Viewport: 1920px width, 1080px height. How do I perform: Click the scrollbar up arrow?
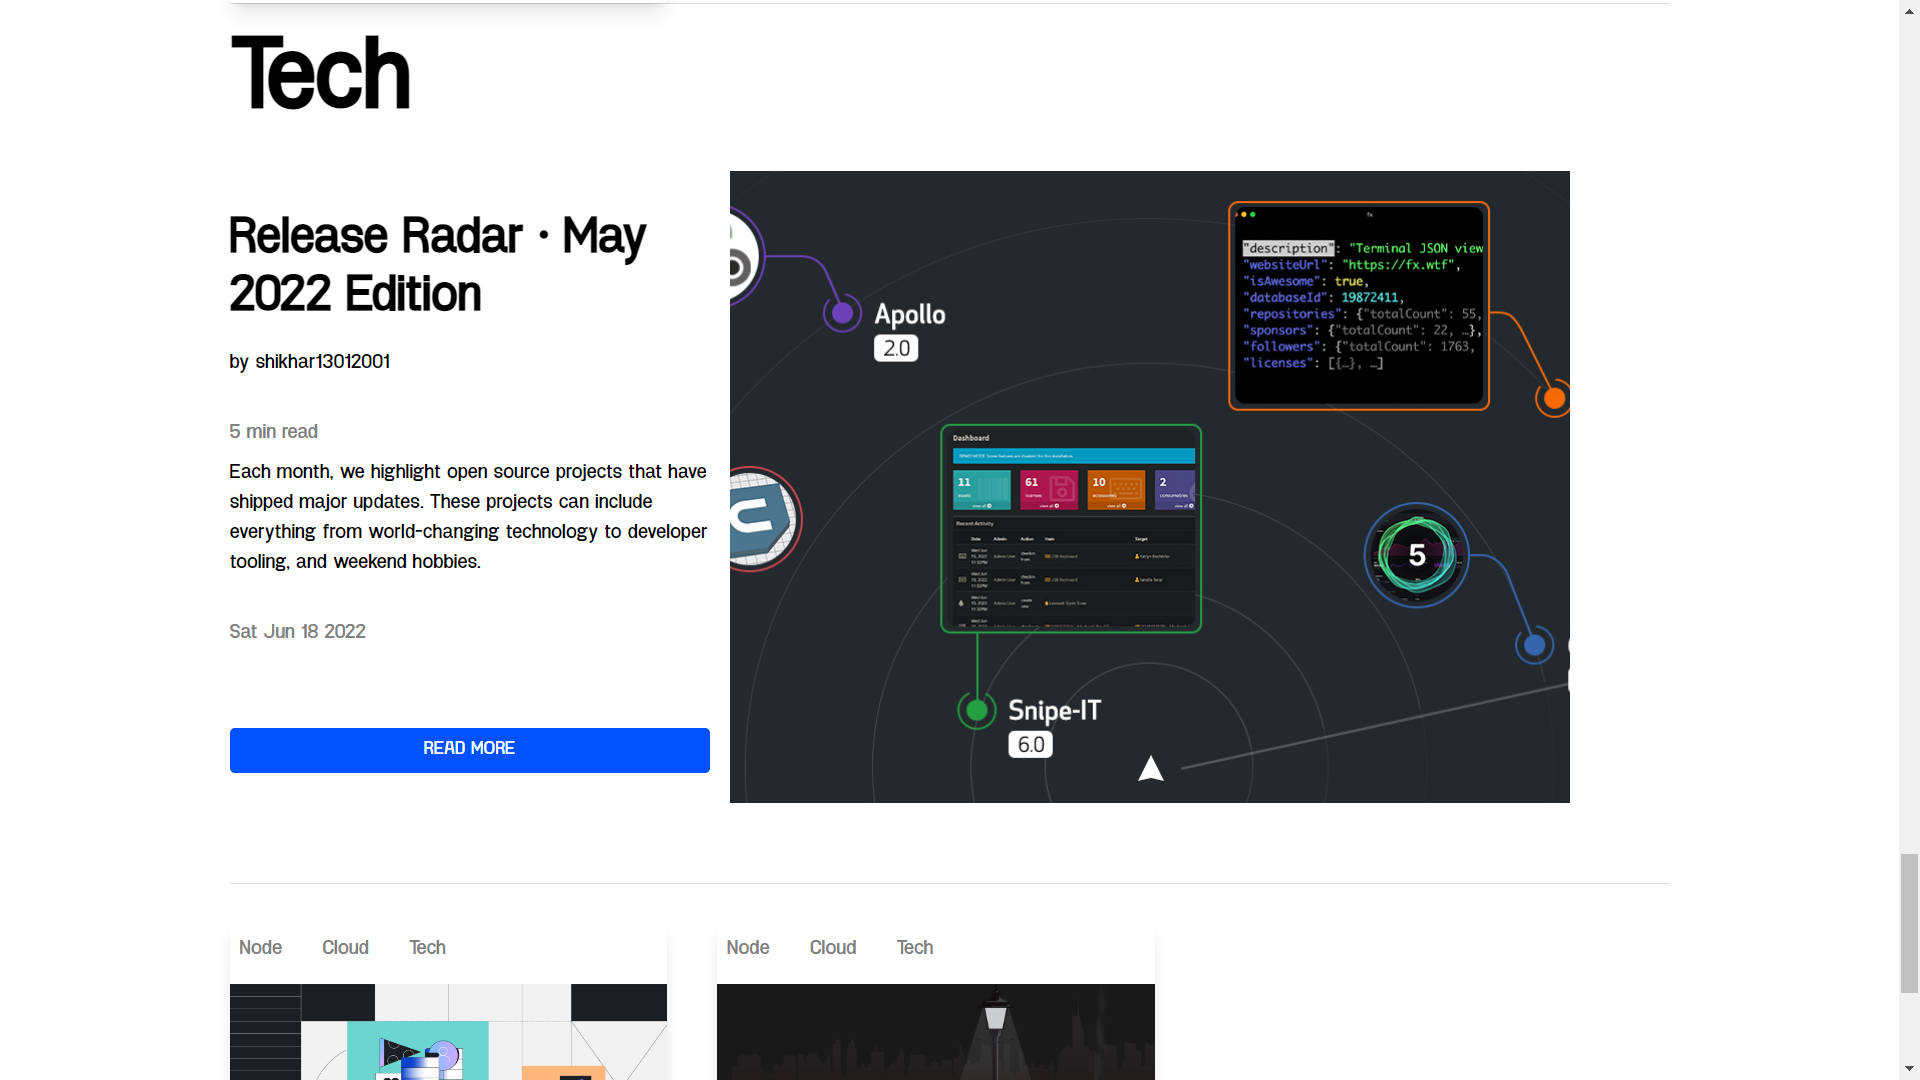(1909, 9)
